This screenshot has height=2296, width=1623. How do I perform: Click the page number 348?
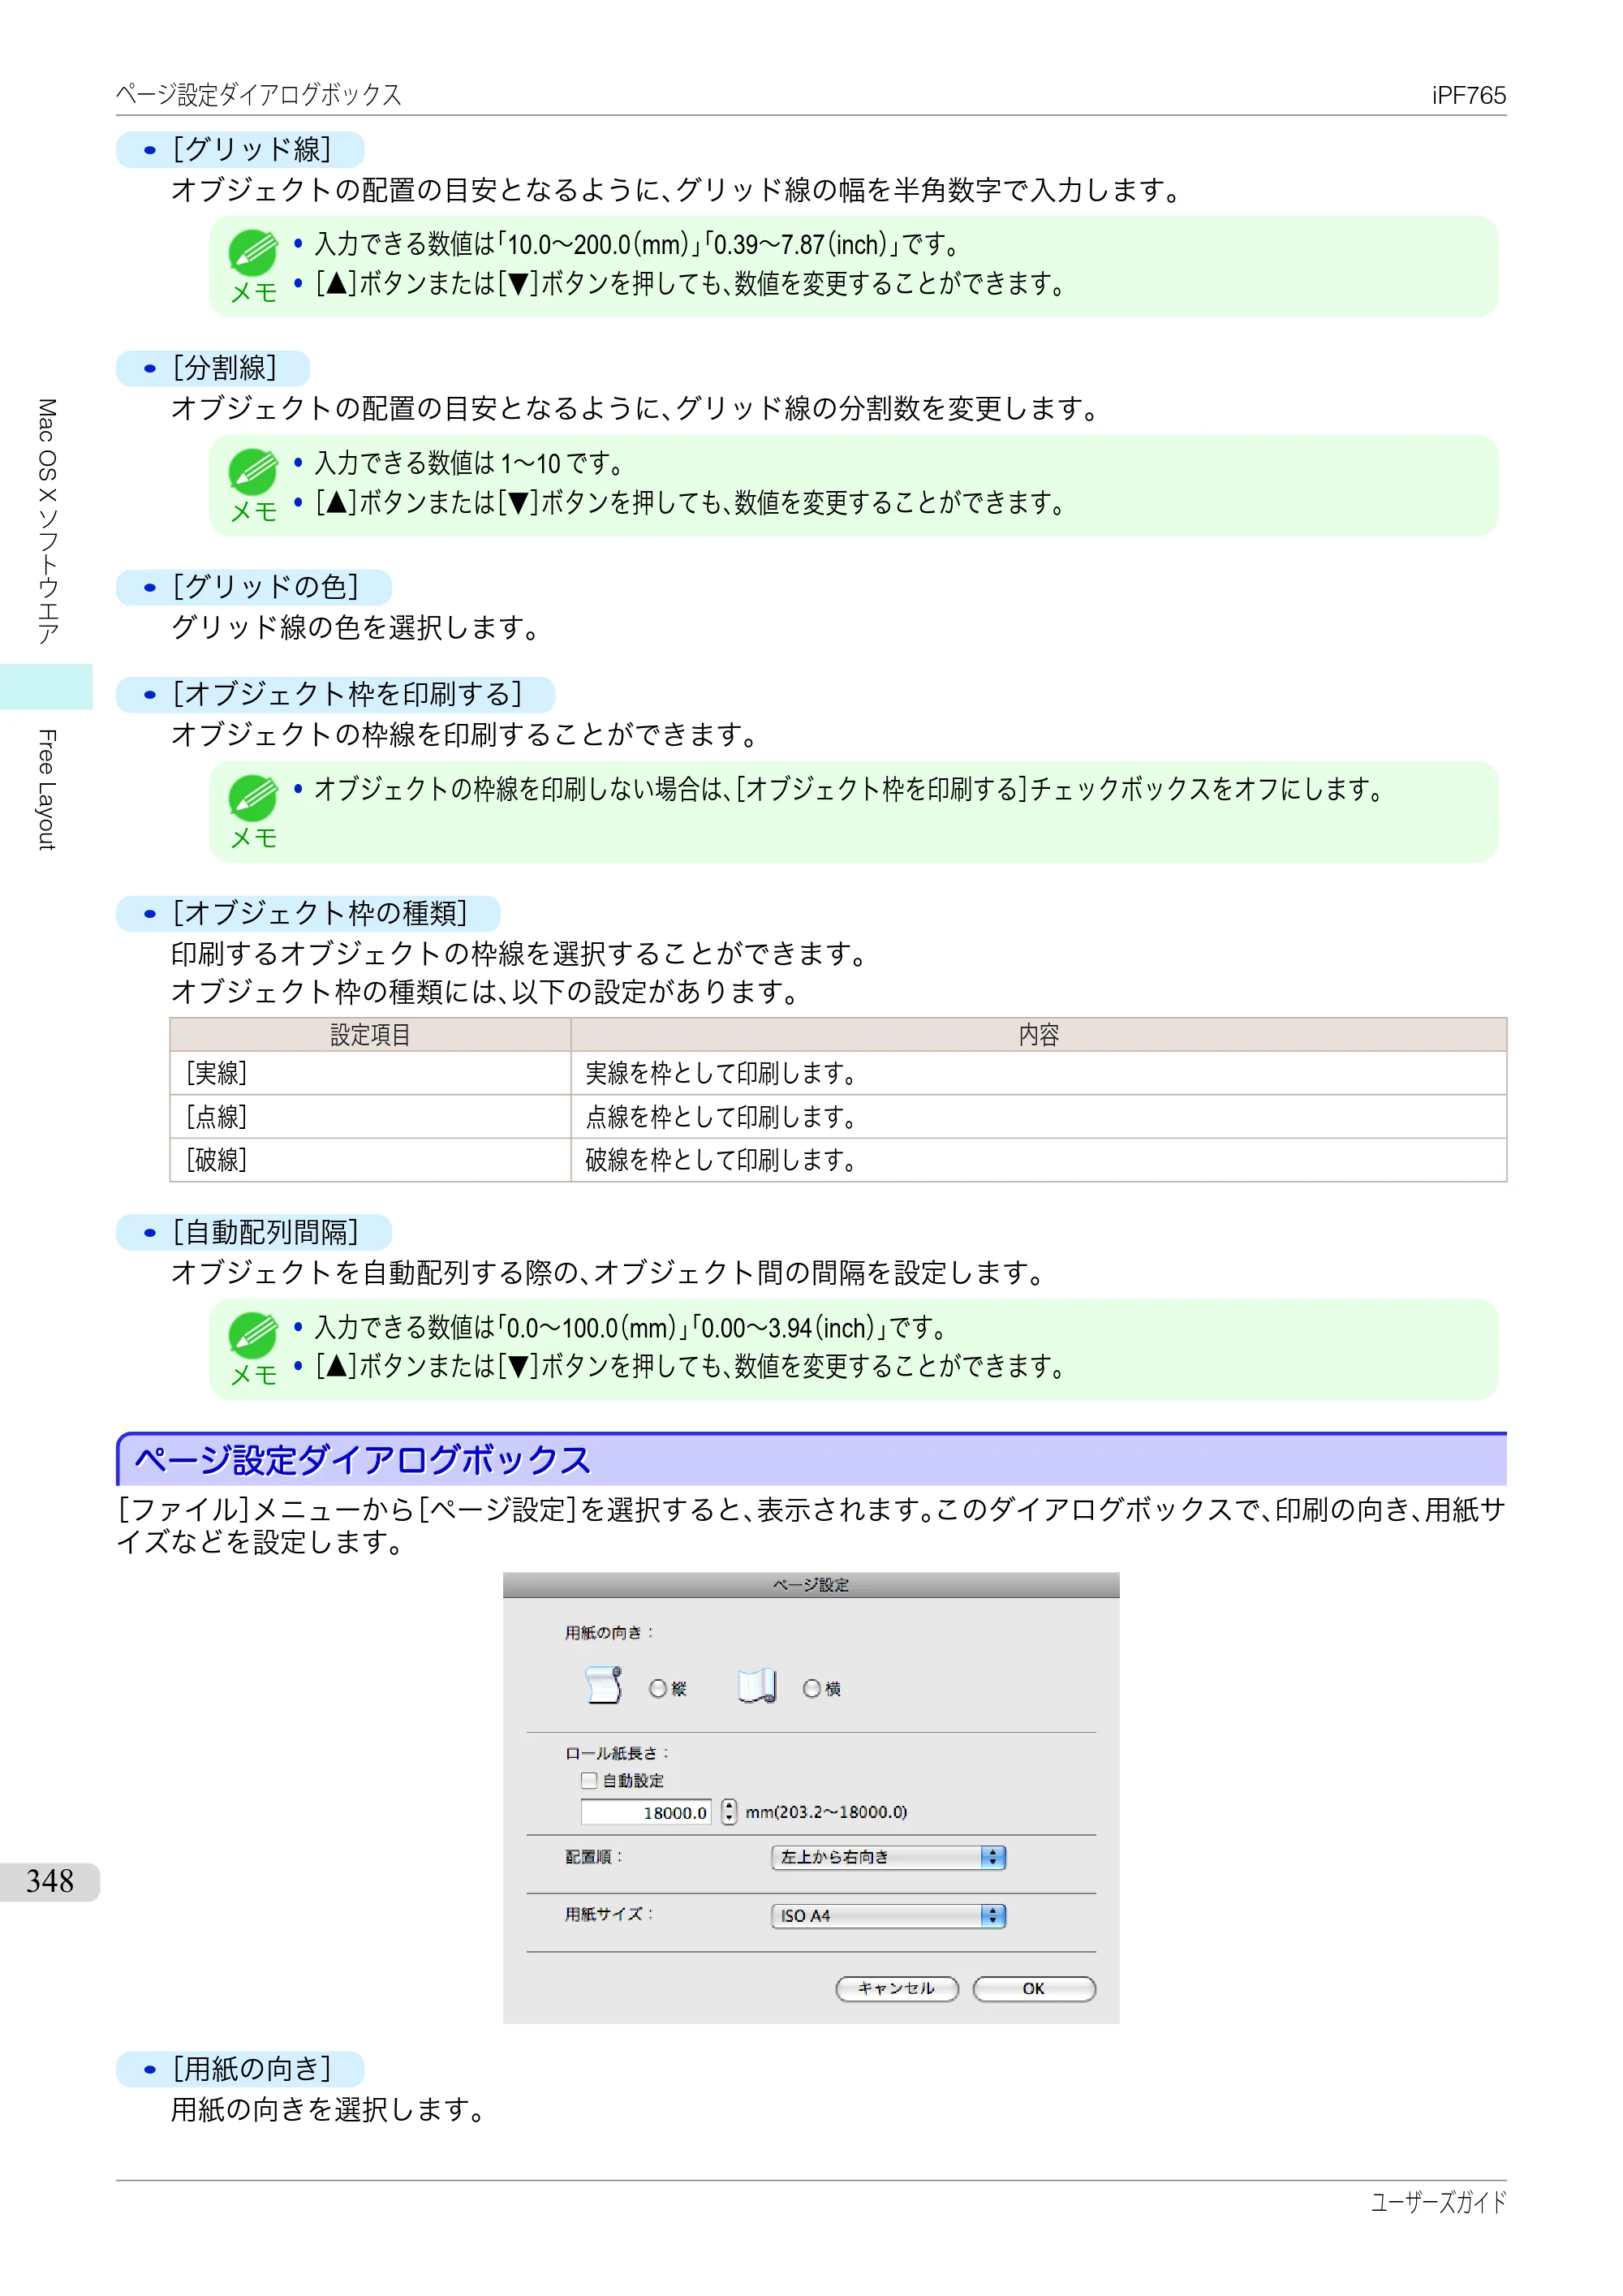pos(50,1882)
